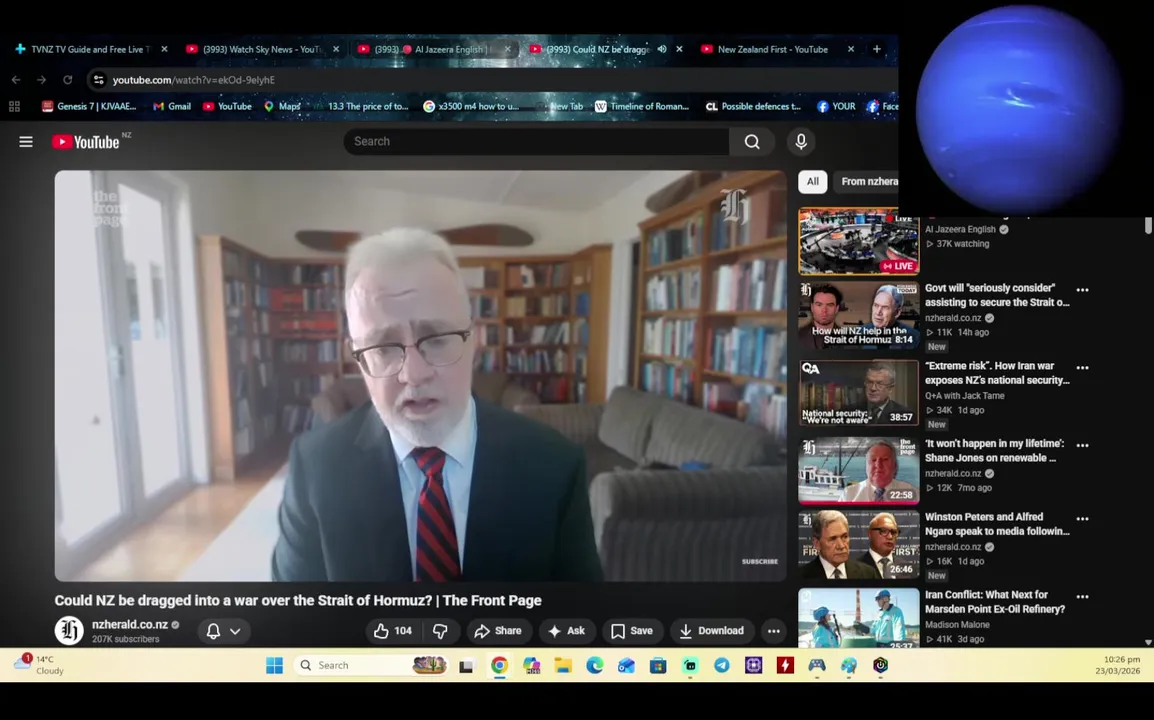The height and width of the screenshot is (720, 1154).
Task: Click the SUBSCRIBE watermark in the video
Action: tap(760, 562)
